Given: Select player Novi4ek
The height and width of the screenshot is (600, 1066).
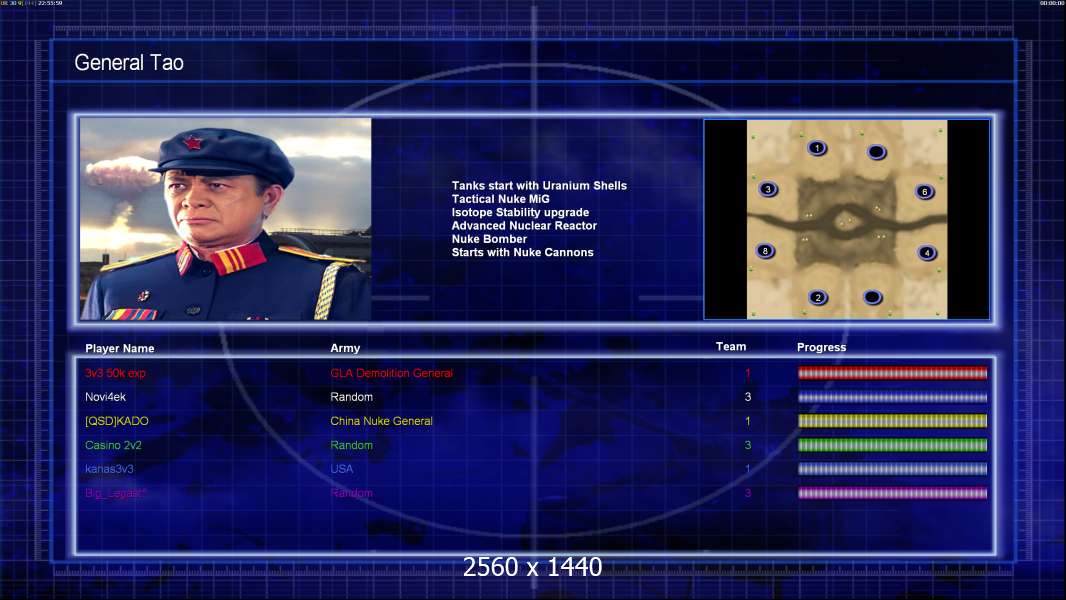Looking at the screenshot, I should coord(105,397).
